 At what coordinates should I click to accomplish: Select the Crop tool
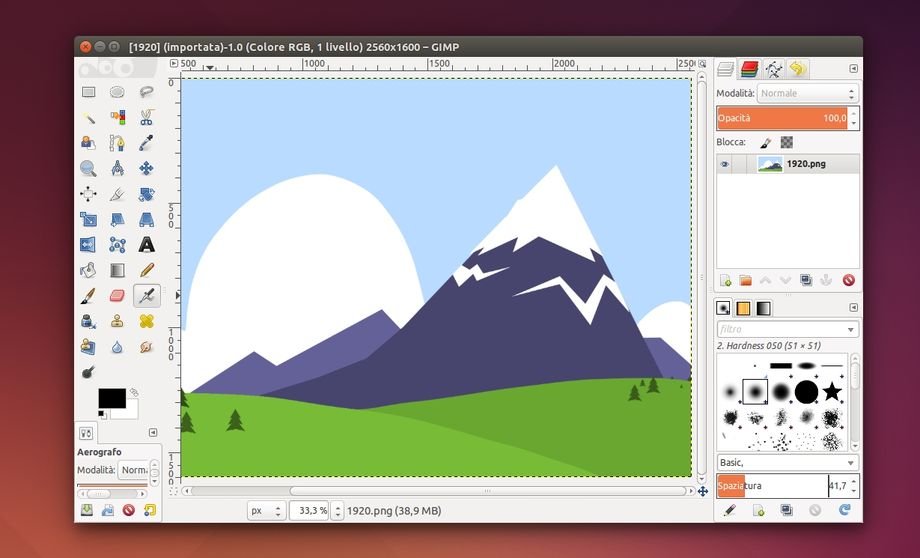pyautogui.click(x=117, y=194)
